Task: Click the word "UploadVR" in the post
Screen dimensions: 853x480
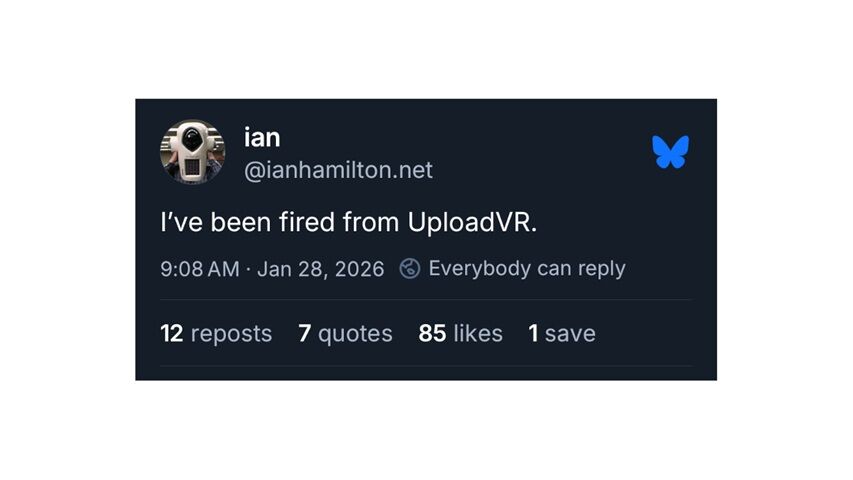Action: pos(468,222)
